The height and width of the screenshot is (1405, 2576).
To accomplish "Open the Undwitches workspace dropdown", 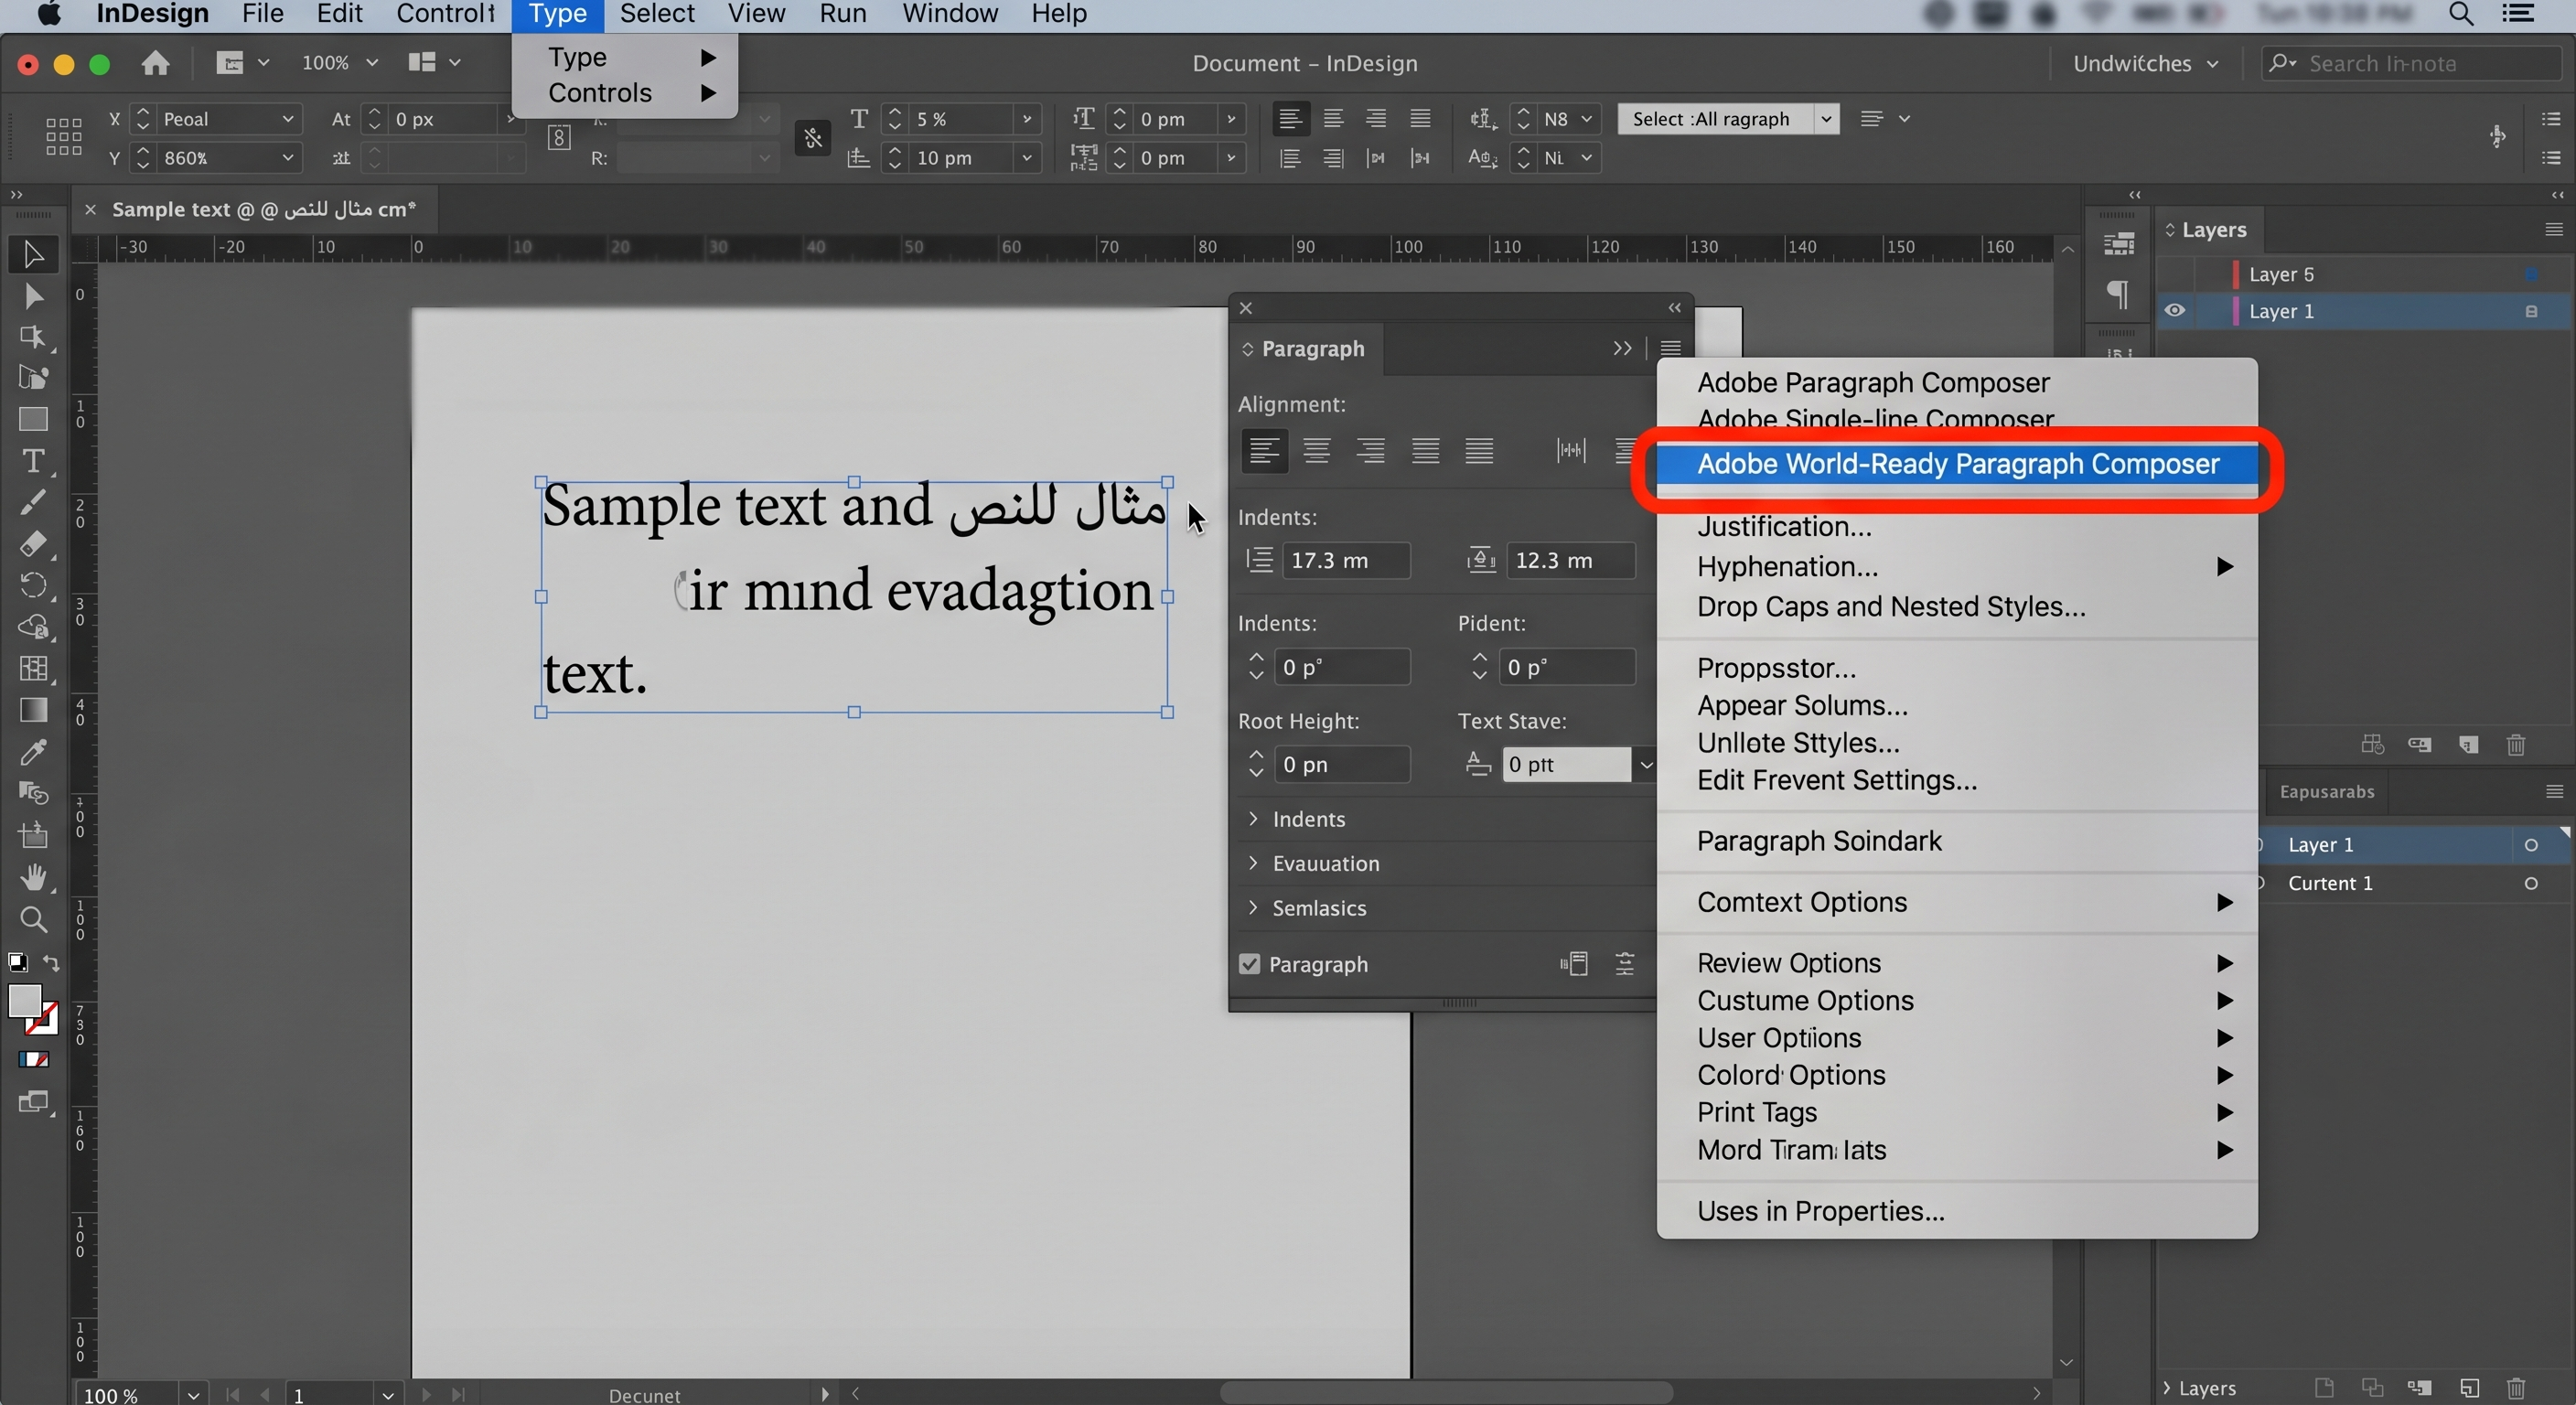I will click(2146, 64).
